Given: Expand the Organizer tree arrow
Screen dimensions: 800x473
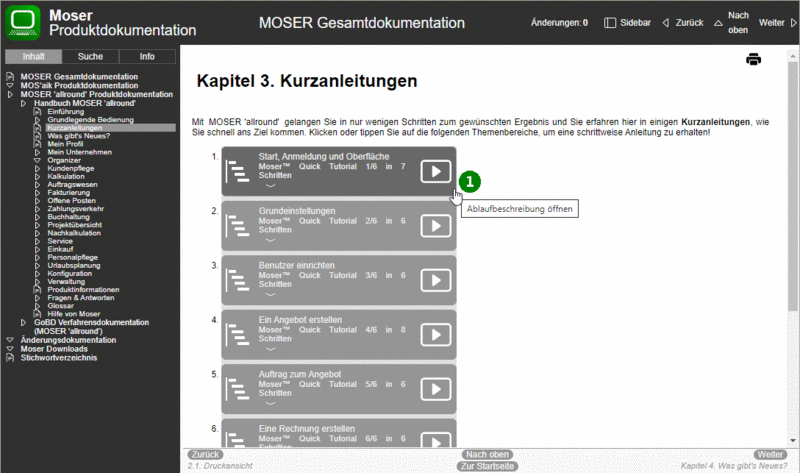Looking at the screenshot, I should tap(37, 160).
